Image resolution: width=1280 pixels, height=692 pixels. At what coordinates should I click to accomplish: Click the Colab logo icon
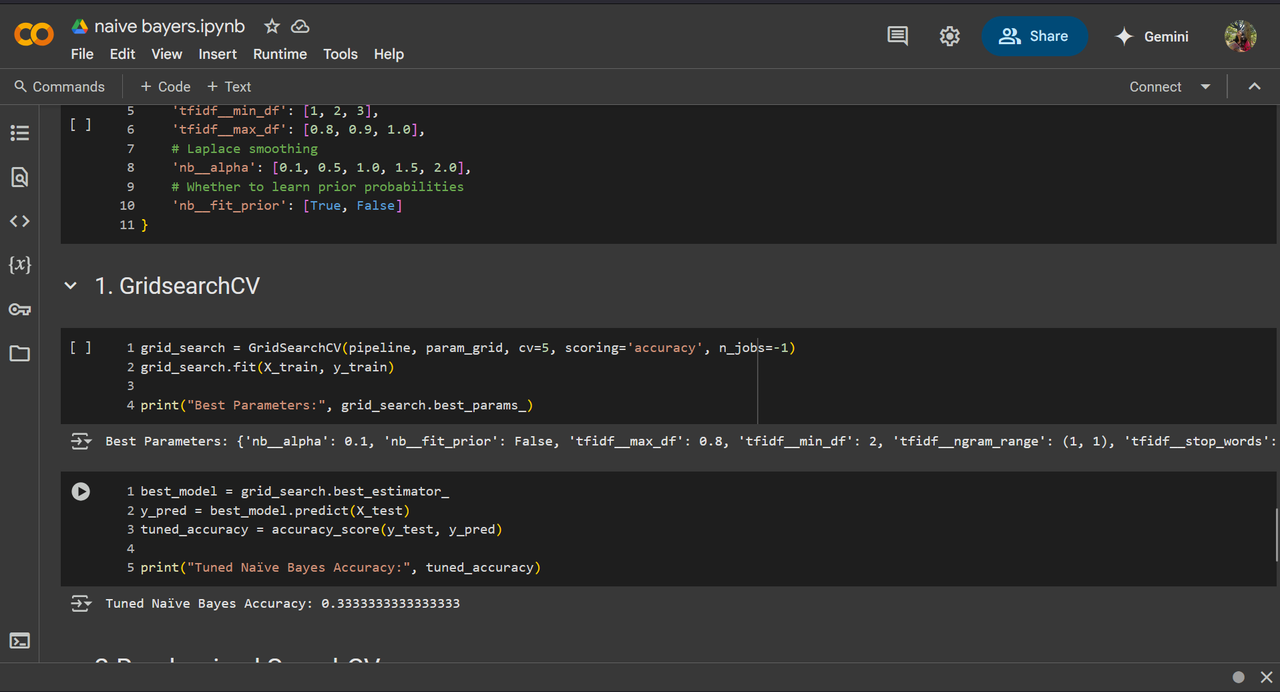34,35
